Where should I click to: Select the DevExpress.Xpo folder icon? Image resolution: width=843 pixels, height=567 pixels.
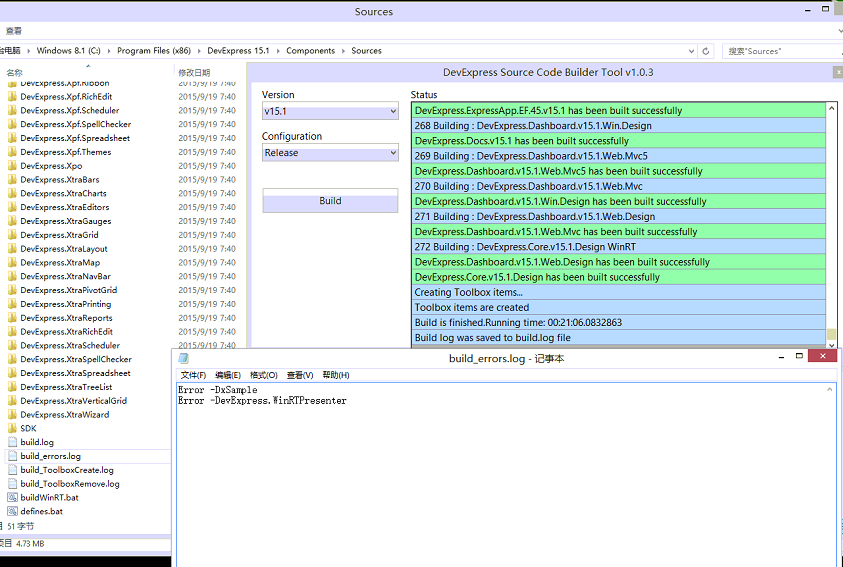(x=12, y=166)
